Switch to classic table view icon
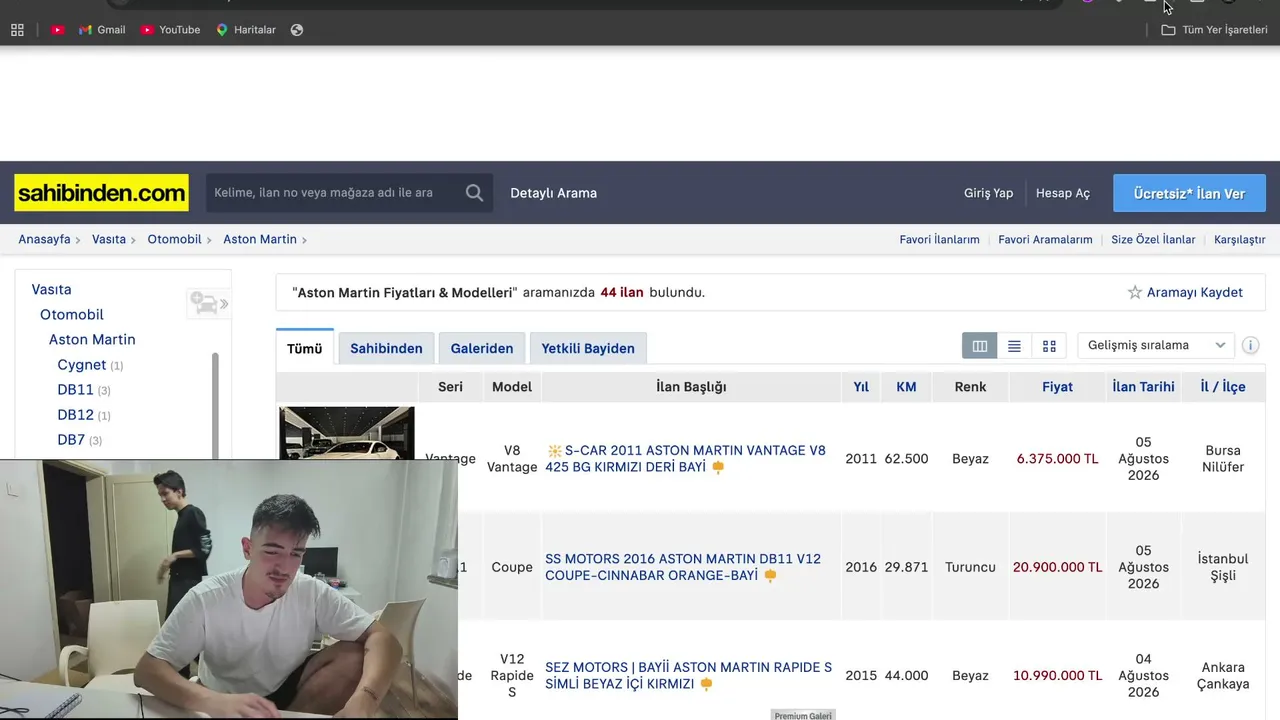The width and height of the screenshot is (1280, 720). click(980, 346)
